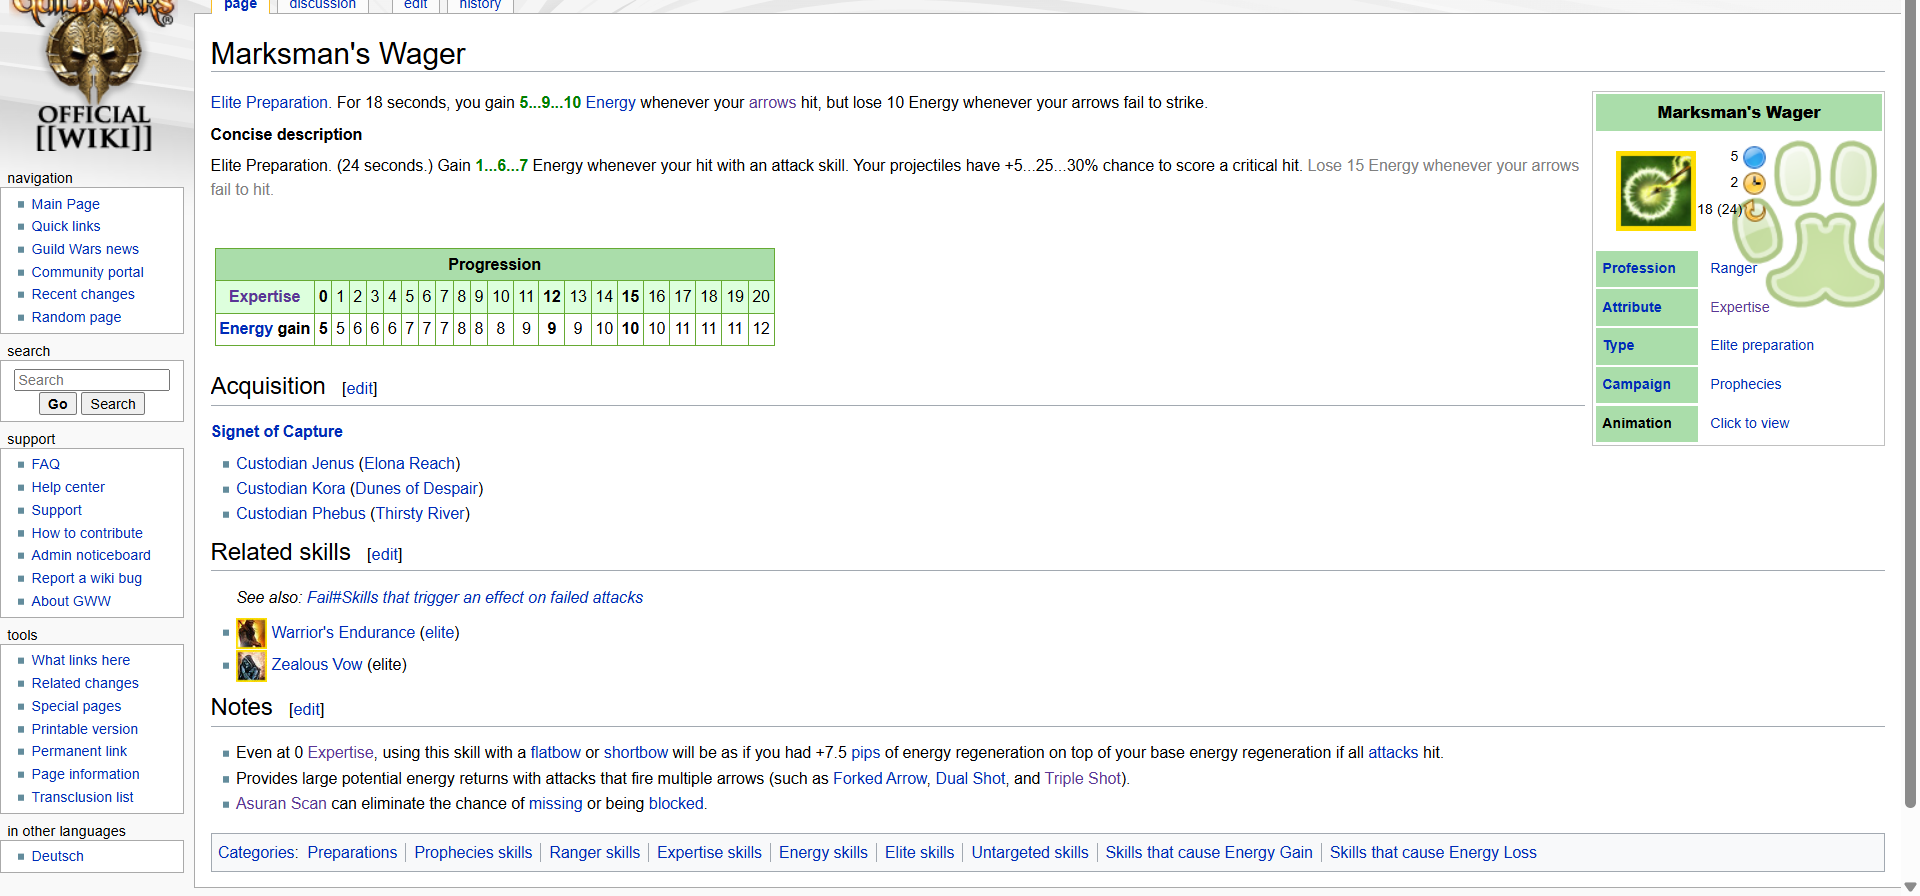Open How to contribute
Image resolution: width=1920 pixels, height=896 pixels.
[87, 533]
